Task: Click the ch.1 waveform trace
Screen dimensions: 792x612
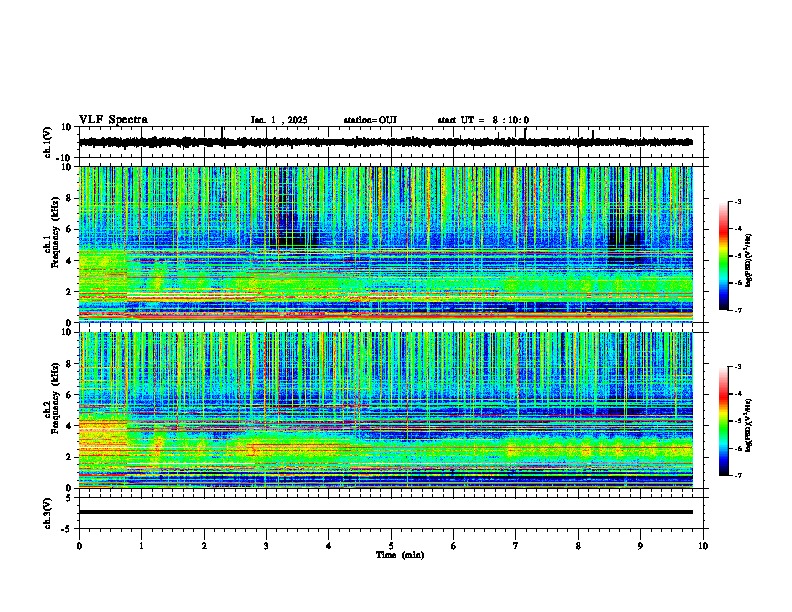Action: tap(386, 142)
